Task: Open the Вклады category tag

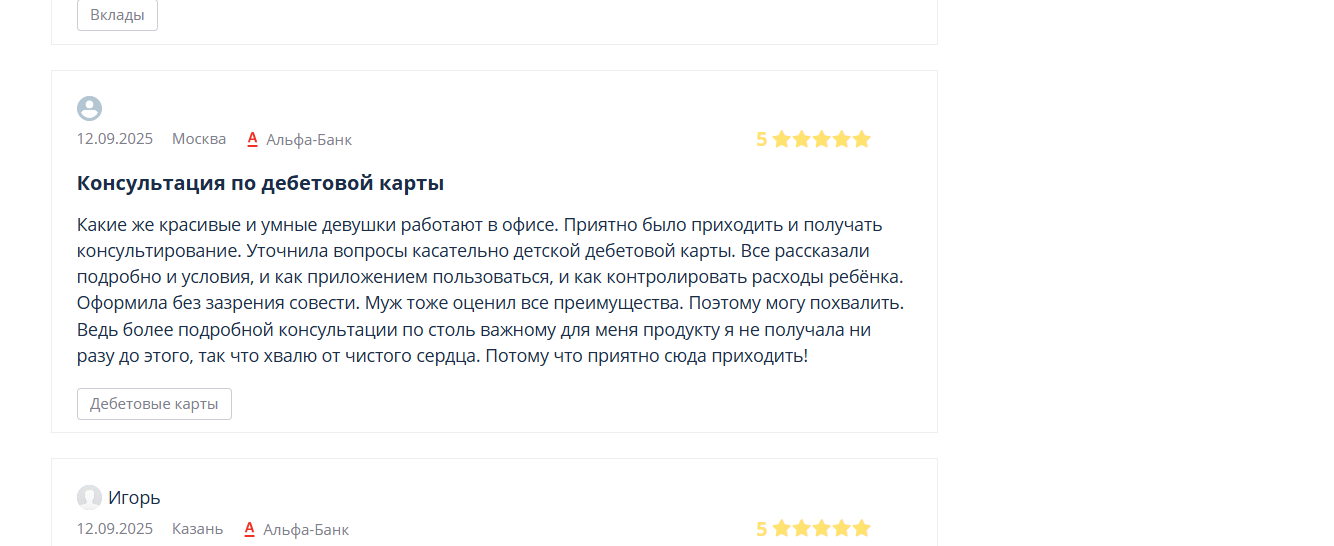Action: tap(117, 15)
